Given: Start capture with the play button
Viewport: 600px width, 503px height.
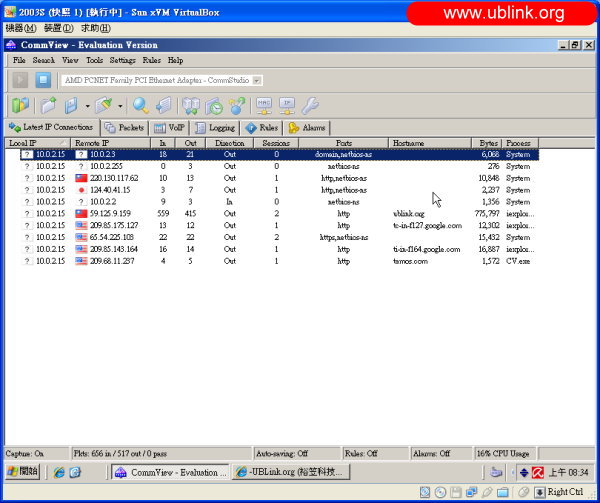Looking at the screenshot, I should coord(20,80).
